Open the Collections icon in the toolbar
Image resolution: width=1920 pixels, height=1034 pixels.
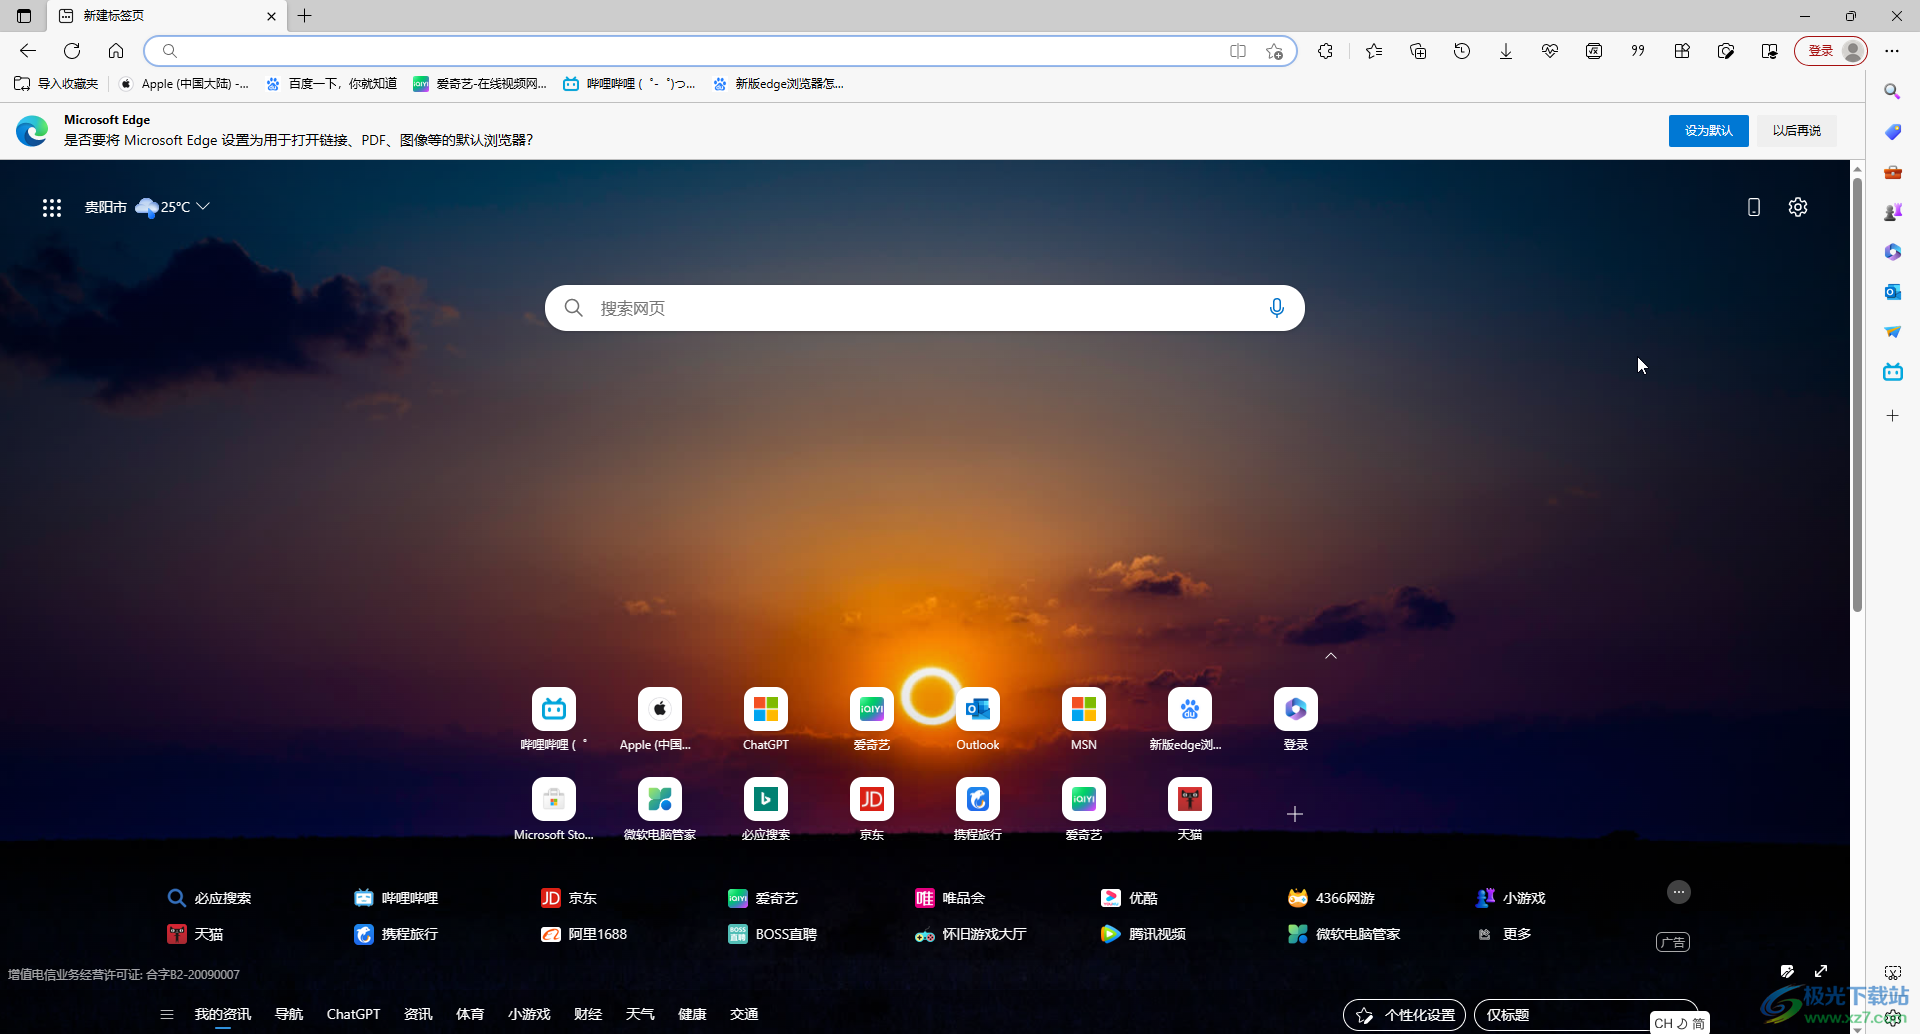1418,51
